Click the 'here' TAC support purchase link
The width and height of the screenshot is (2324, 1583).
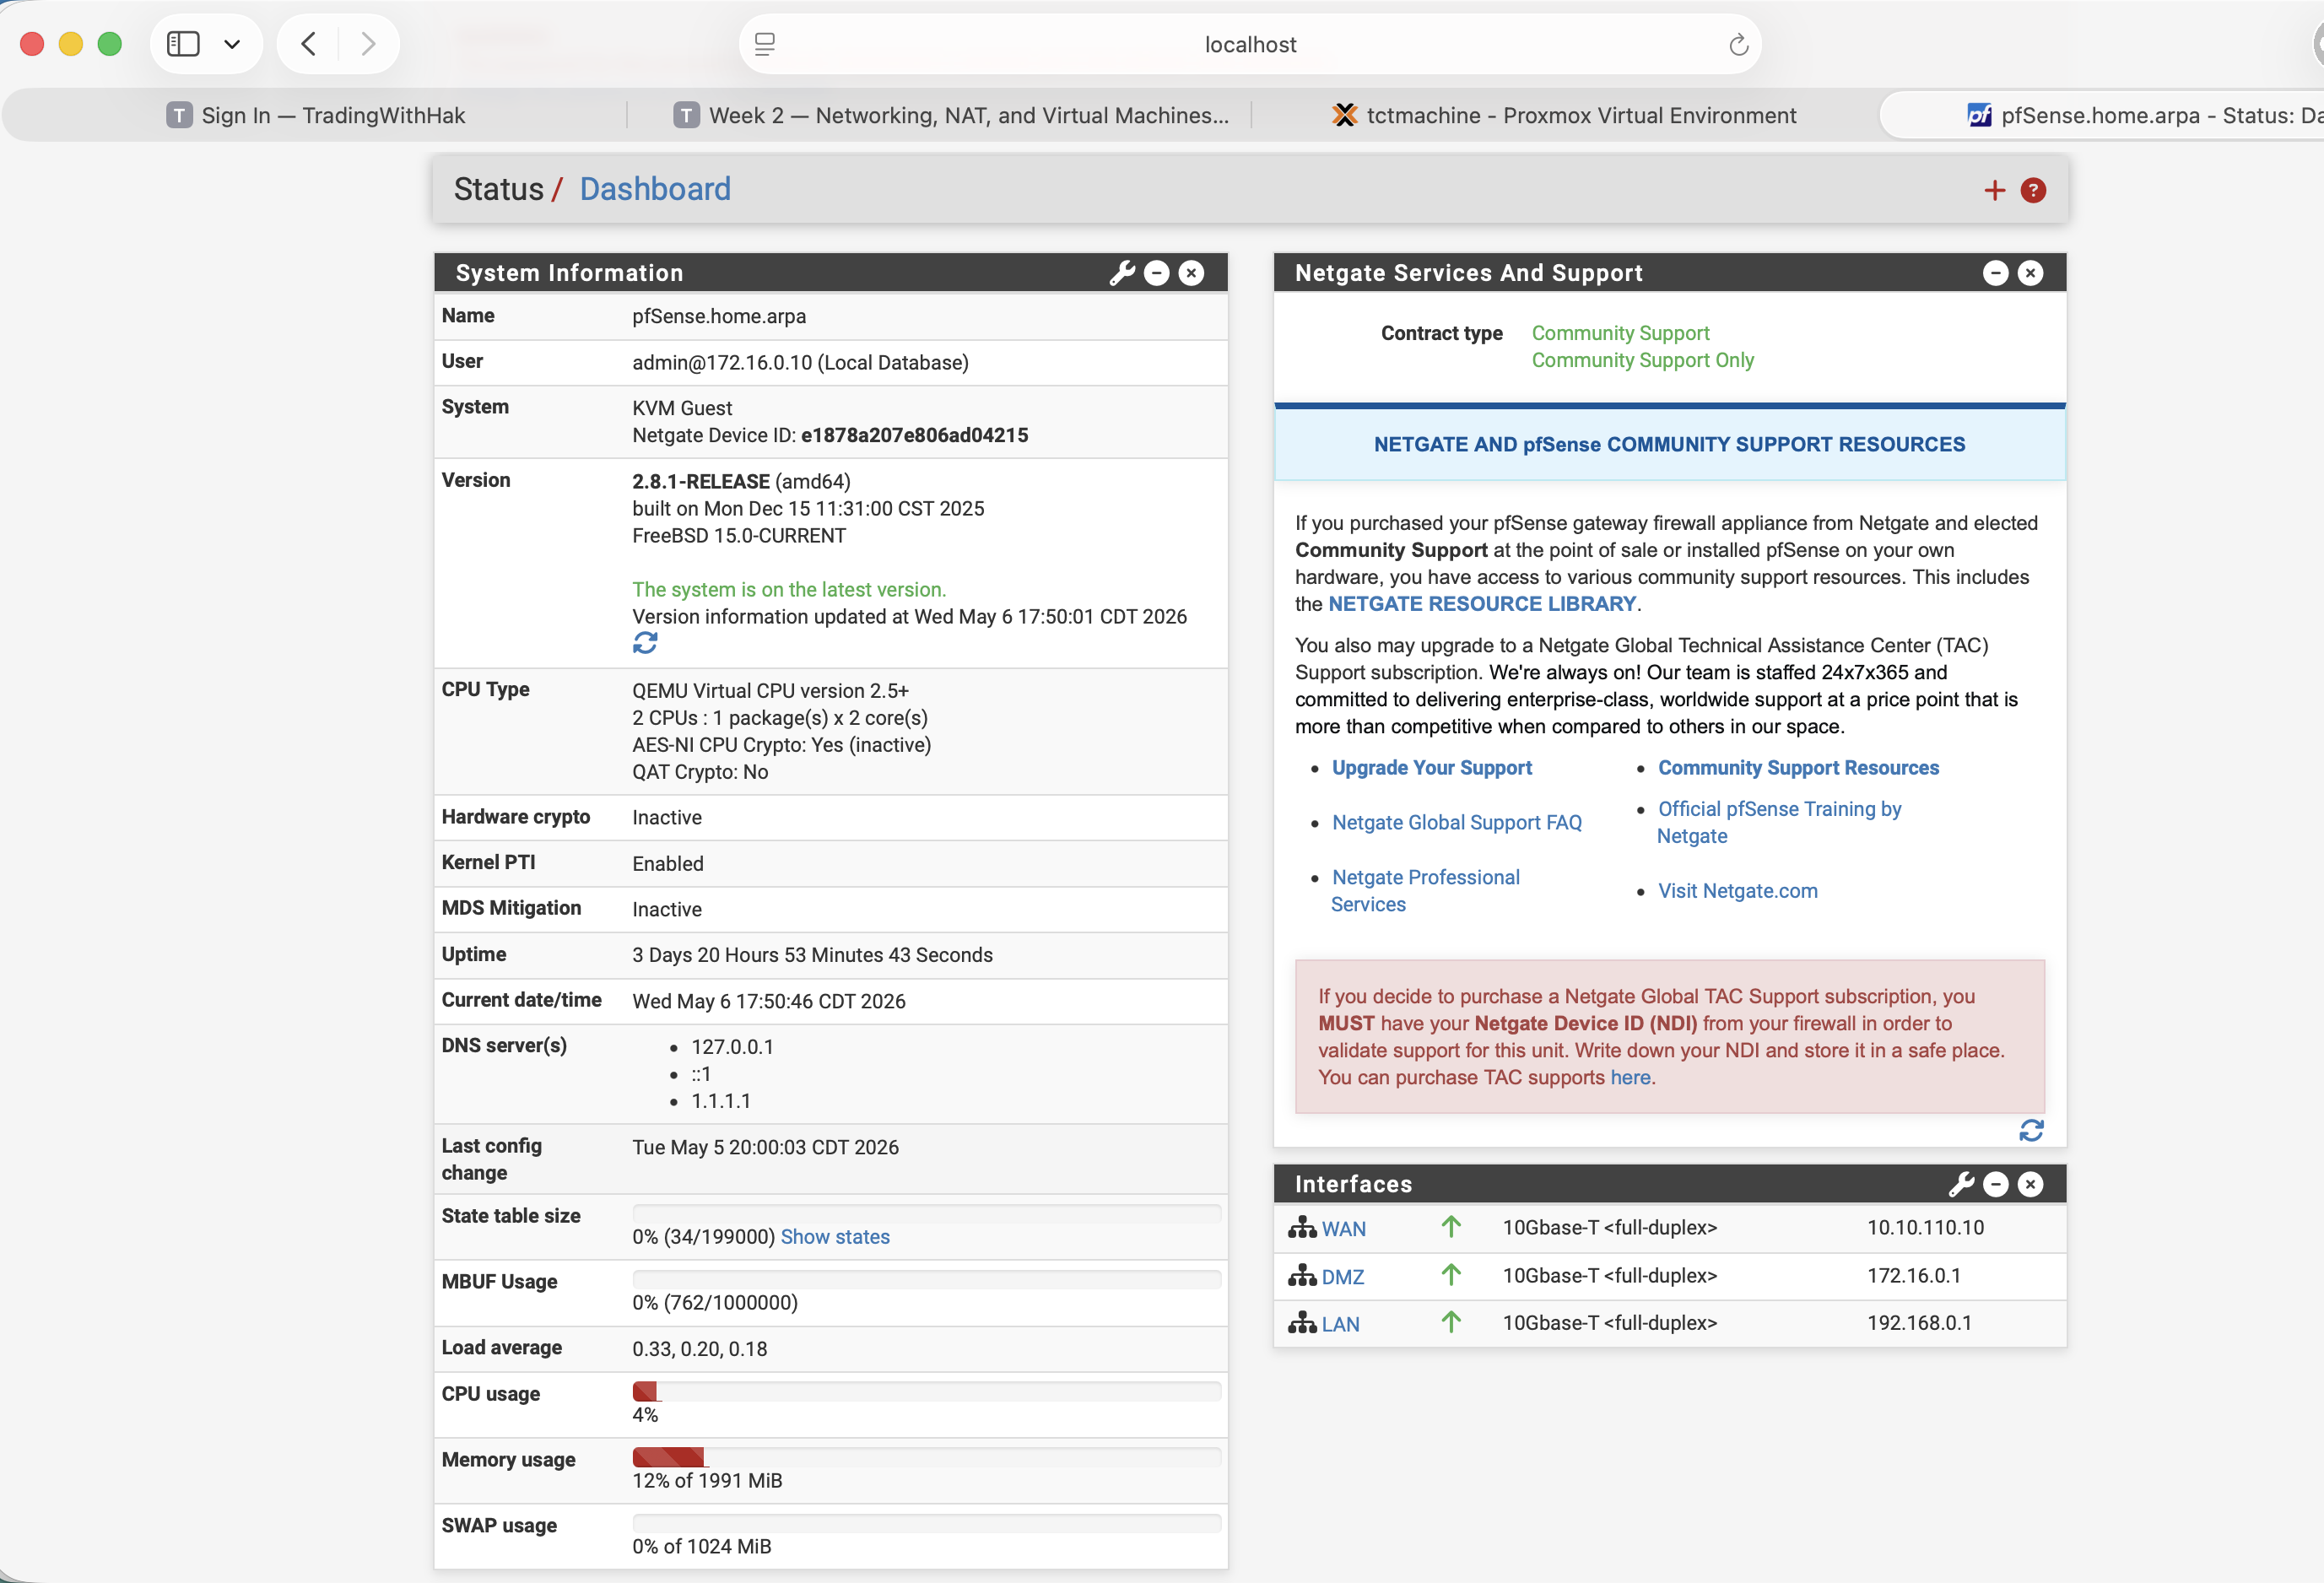click(1630, 1078)
